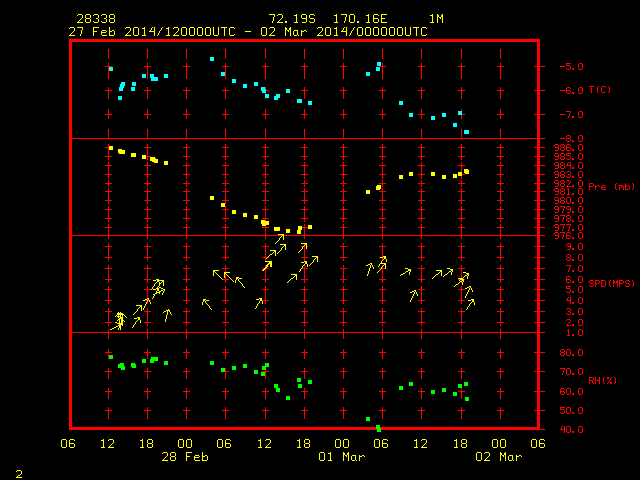Click the lowest green humidity data point
The image size is (640, 480).
pyautogui.click(x=379, y=429)
